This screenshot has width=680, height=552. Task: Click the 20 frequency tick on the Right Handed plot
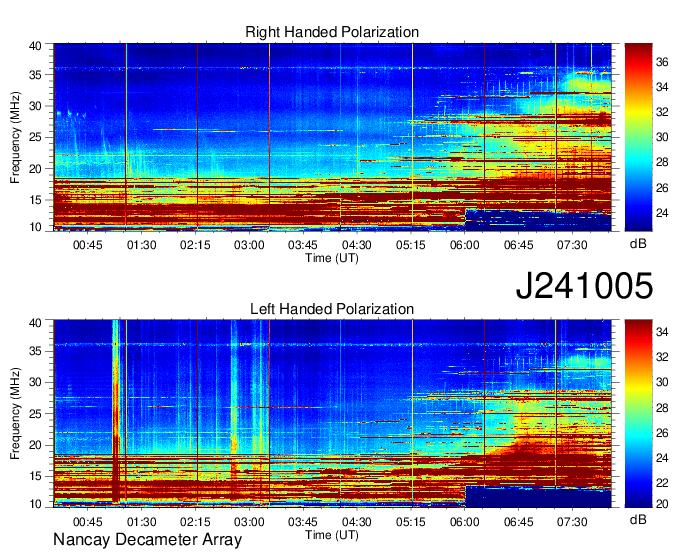(35, 169)
